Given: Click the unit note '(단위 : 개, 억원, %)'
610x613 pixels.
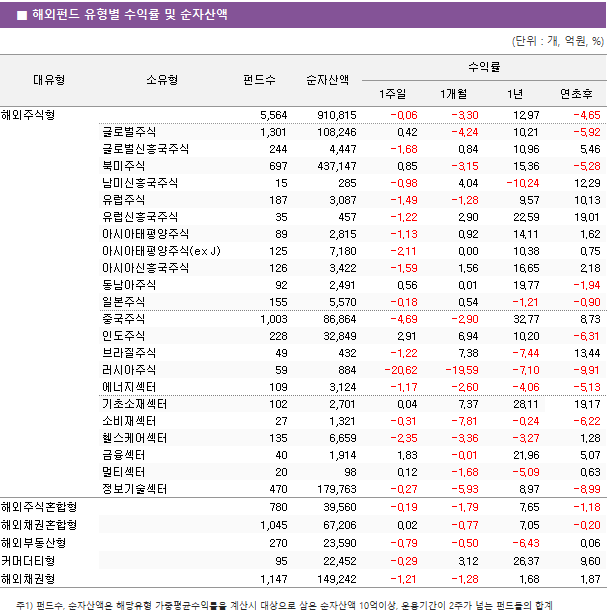Looking at the screenshot, I should pyautogui.click(x=558, y=41).
